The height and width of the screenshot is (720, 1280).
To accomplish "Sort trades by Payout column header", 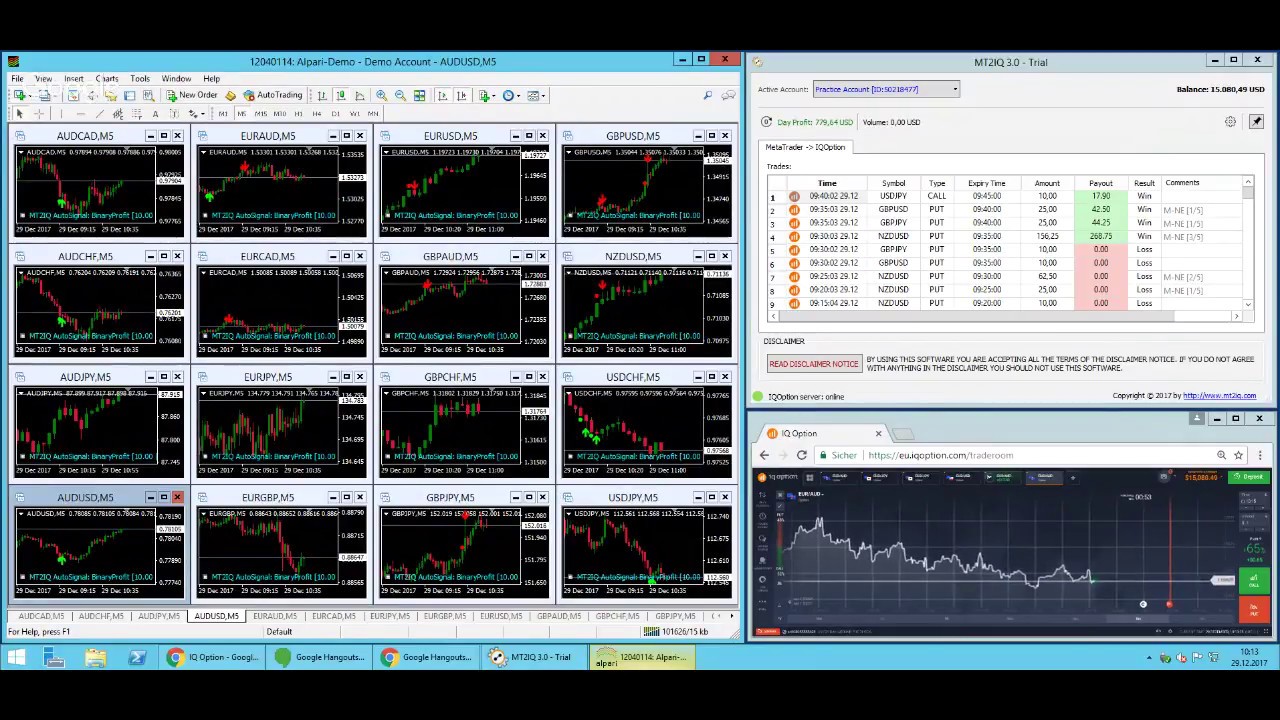I will tap(1100, 183).
